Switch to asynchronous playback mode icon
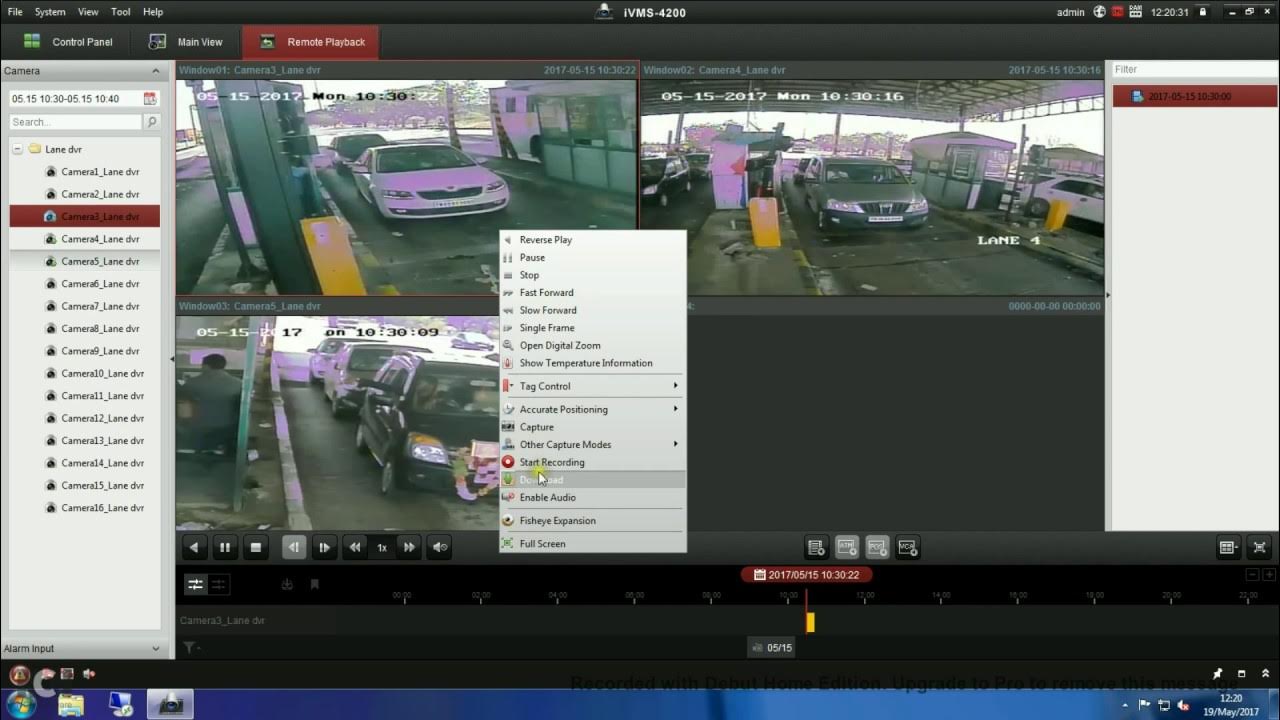 coord(218,584)
